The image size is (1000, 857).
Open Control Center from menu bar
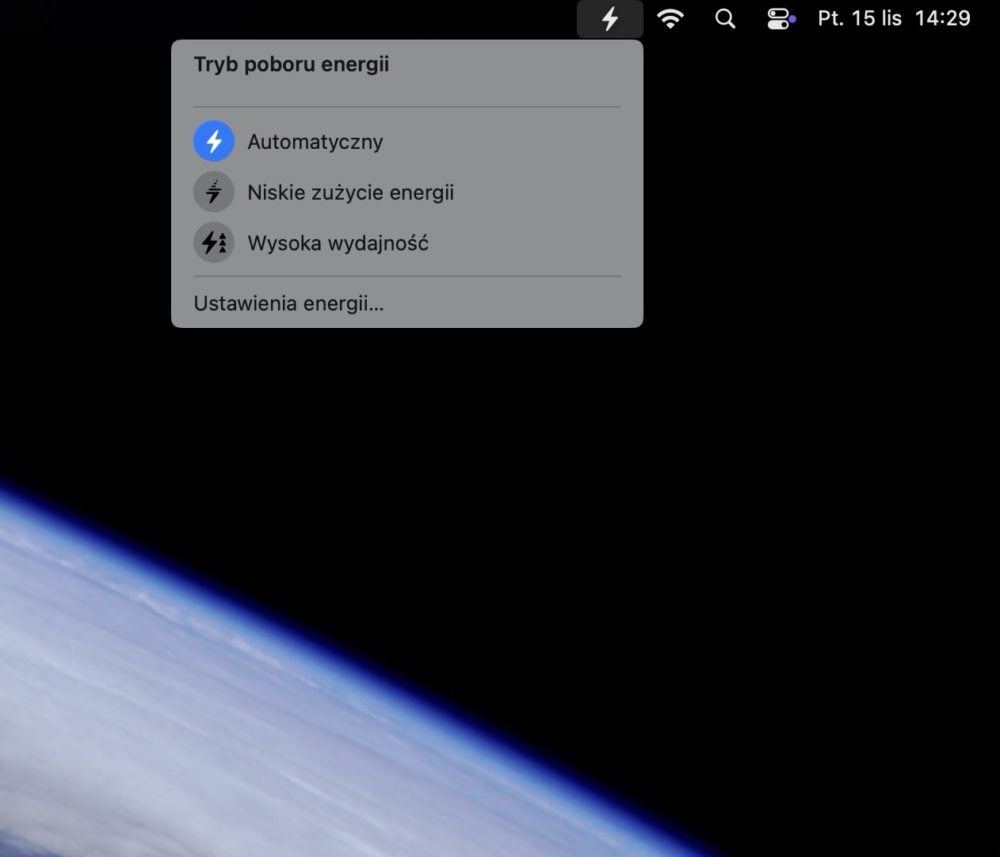pos(781,18)
